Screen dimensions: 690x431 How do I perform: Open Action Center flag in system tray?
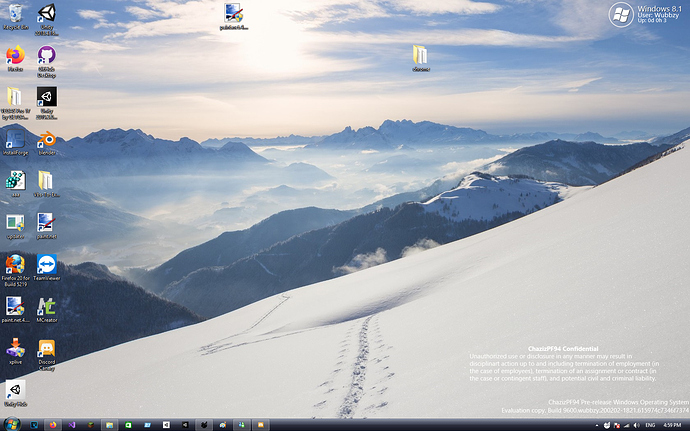pos(617,425)
